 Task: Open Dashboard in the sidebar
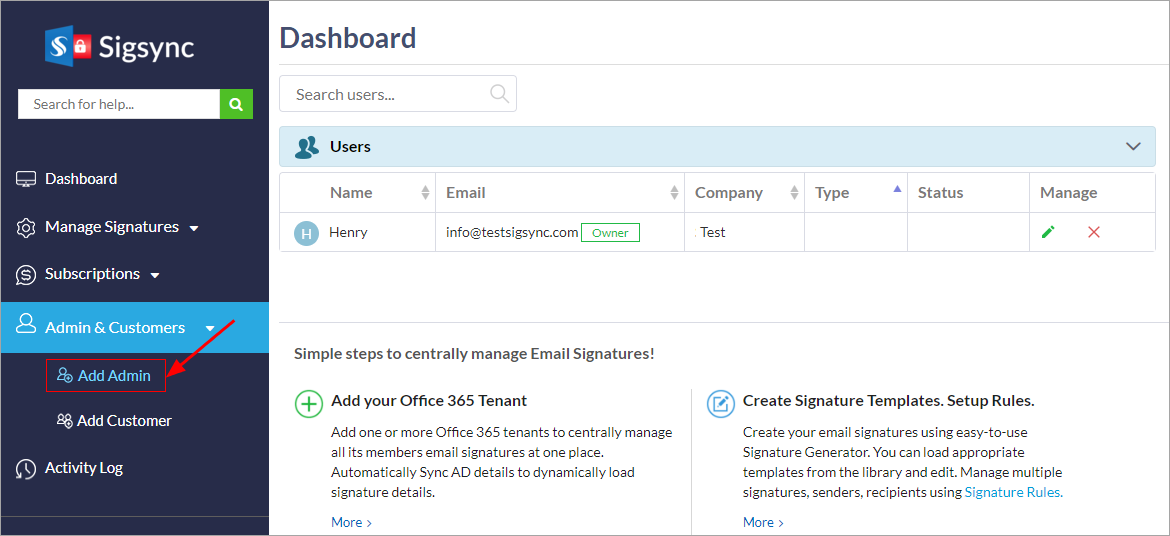click(81, 179)
